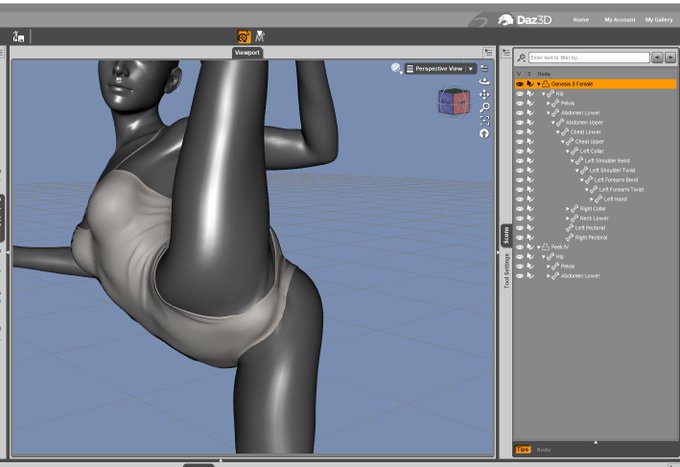
Task: Toggle visibility eye for Left Forearm Twist
Action: [x=520, y=189]
